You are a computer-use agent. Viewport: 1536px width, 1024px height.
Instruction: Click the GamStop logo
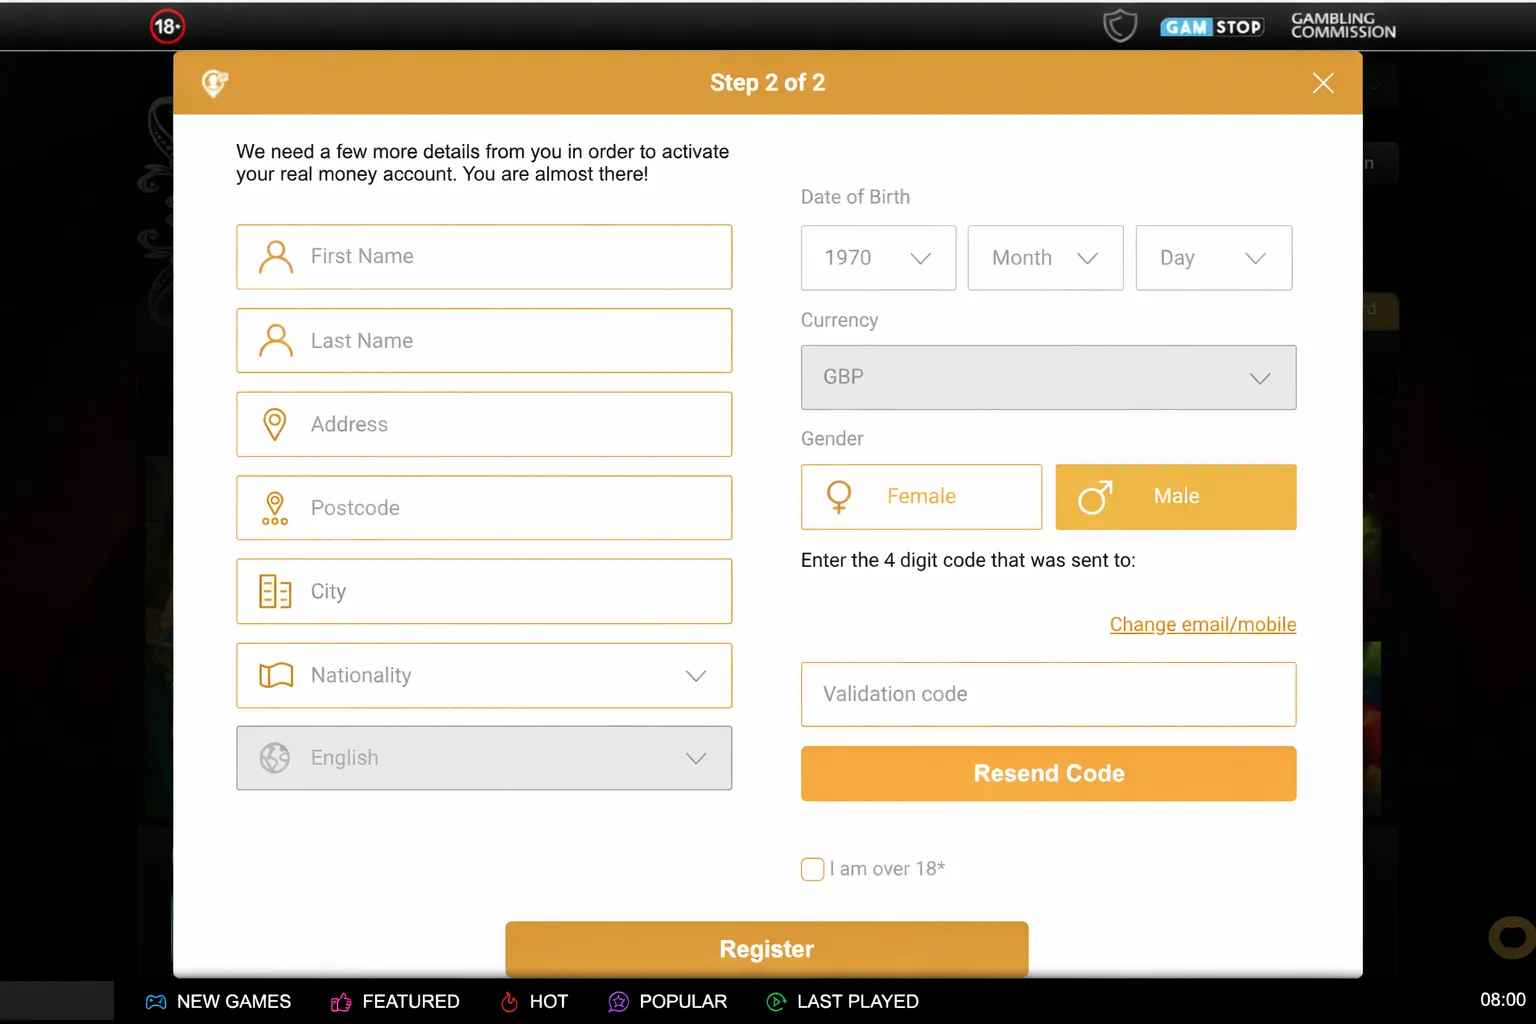point(1212,26)
